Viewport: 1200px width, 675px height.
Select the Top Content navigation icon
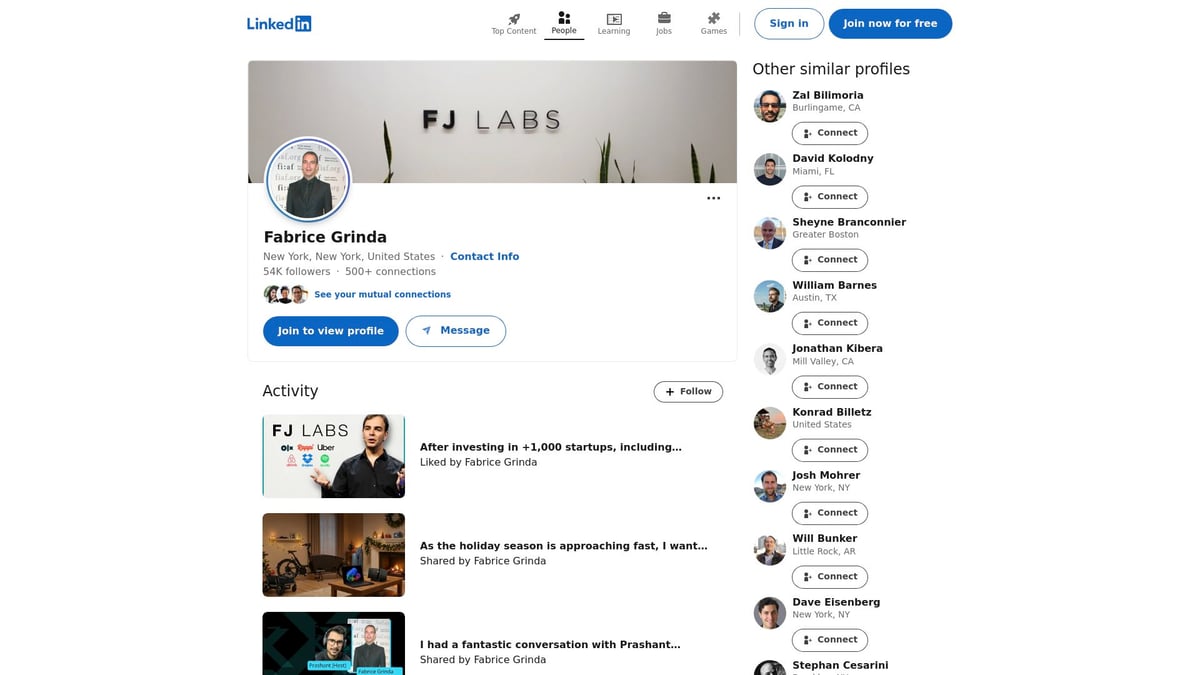pos(513,20)
